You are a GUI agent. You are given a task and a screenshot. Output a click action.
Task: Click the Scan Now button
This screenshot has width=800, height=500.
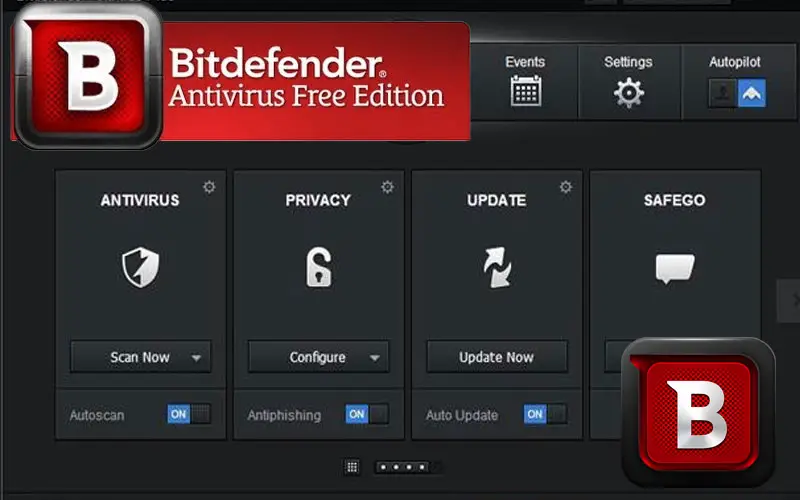click(140, 357)
